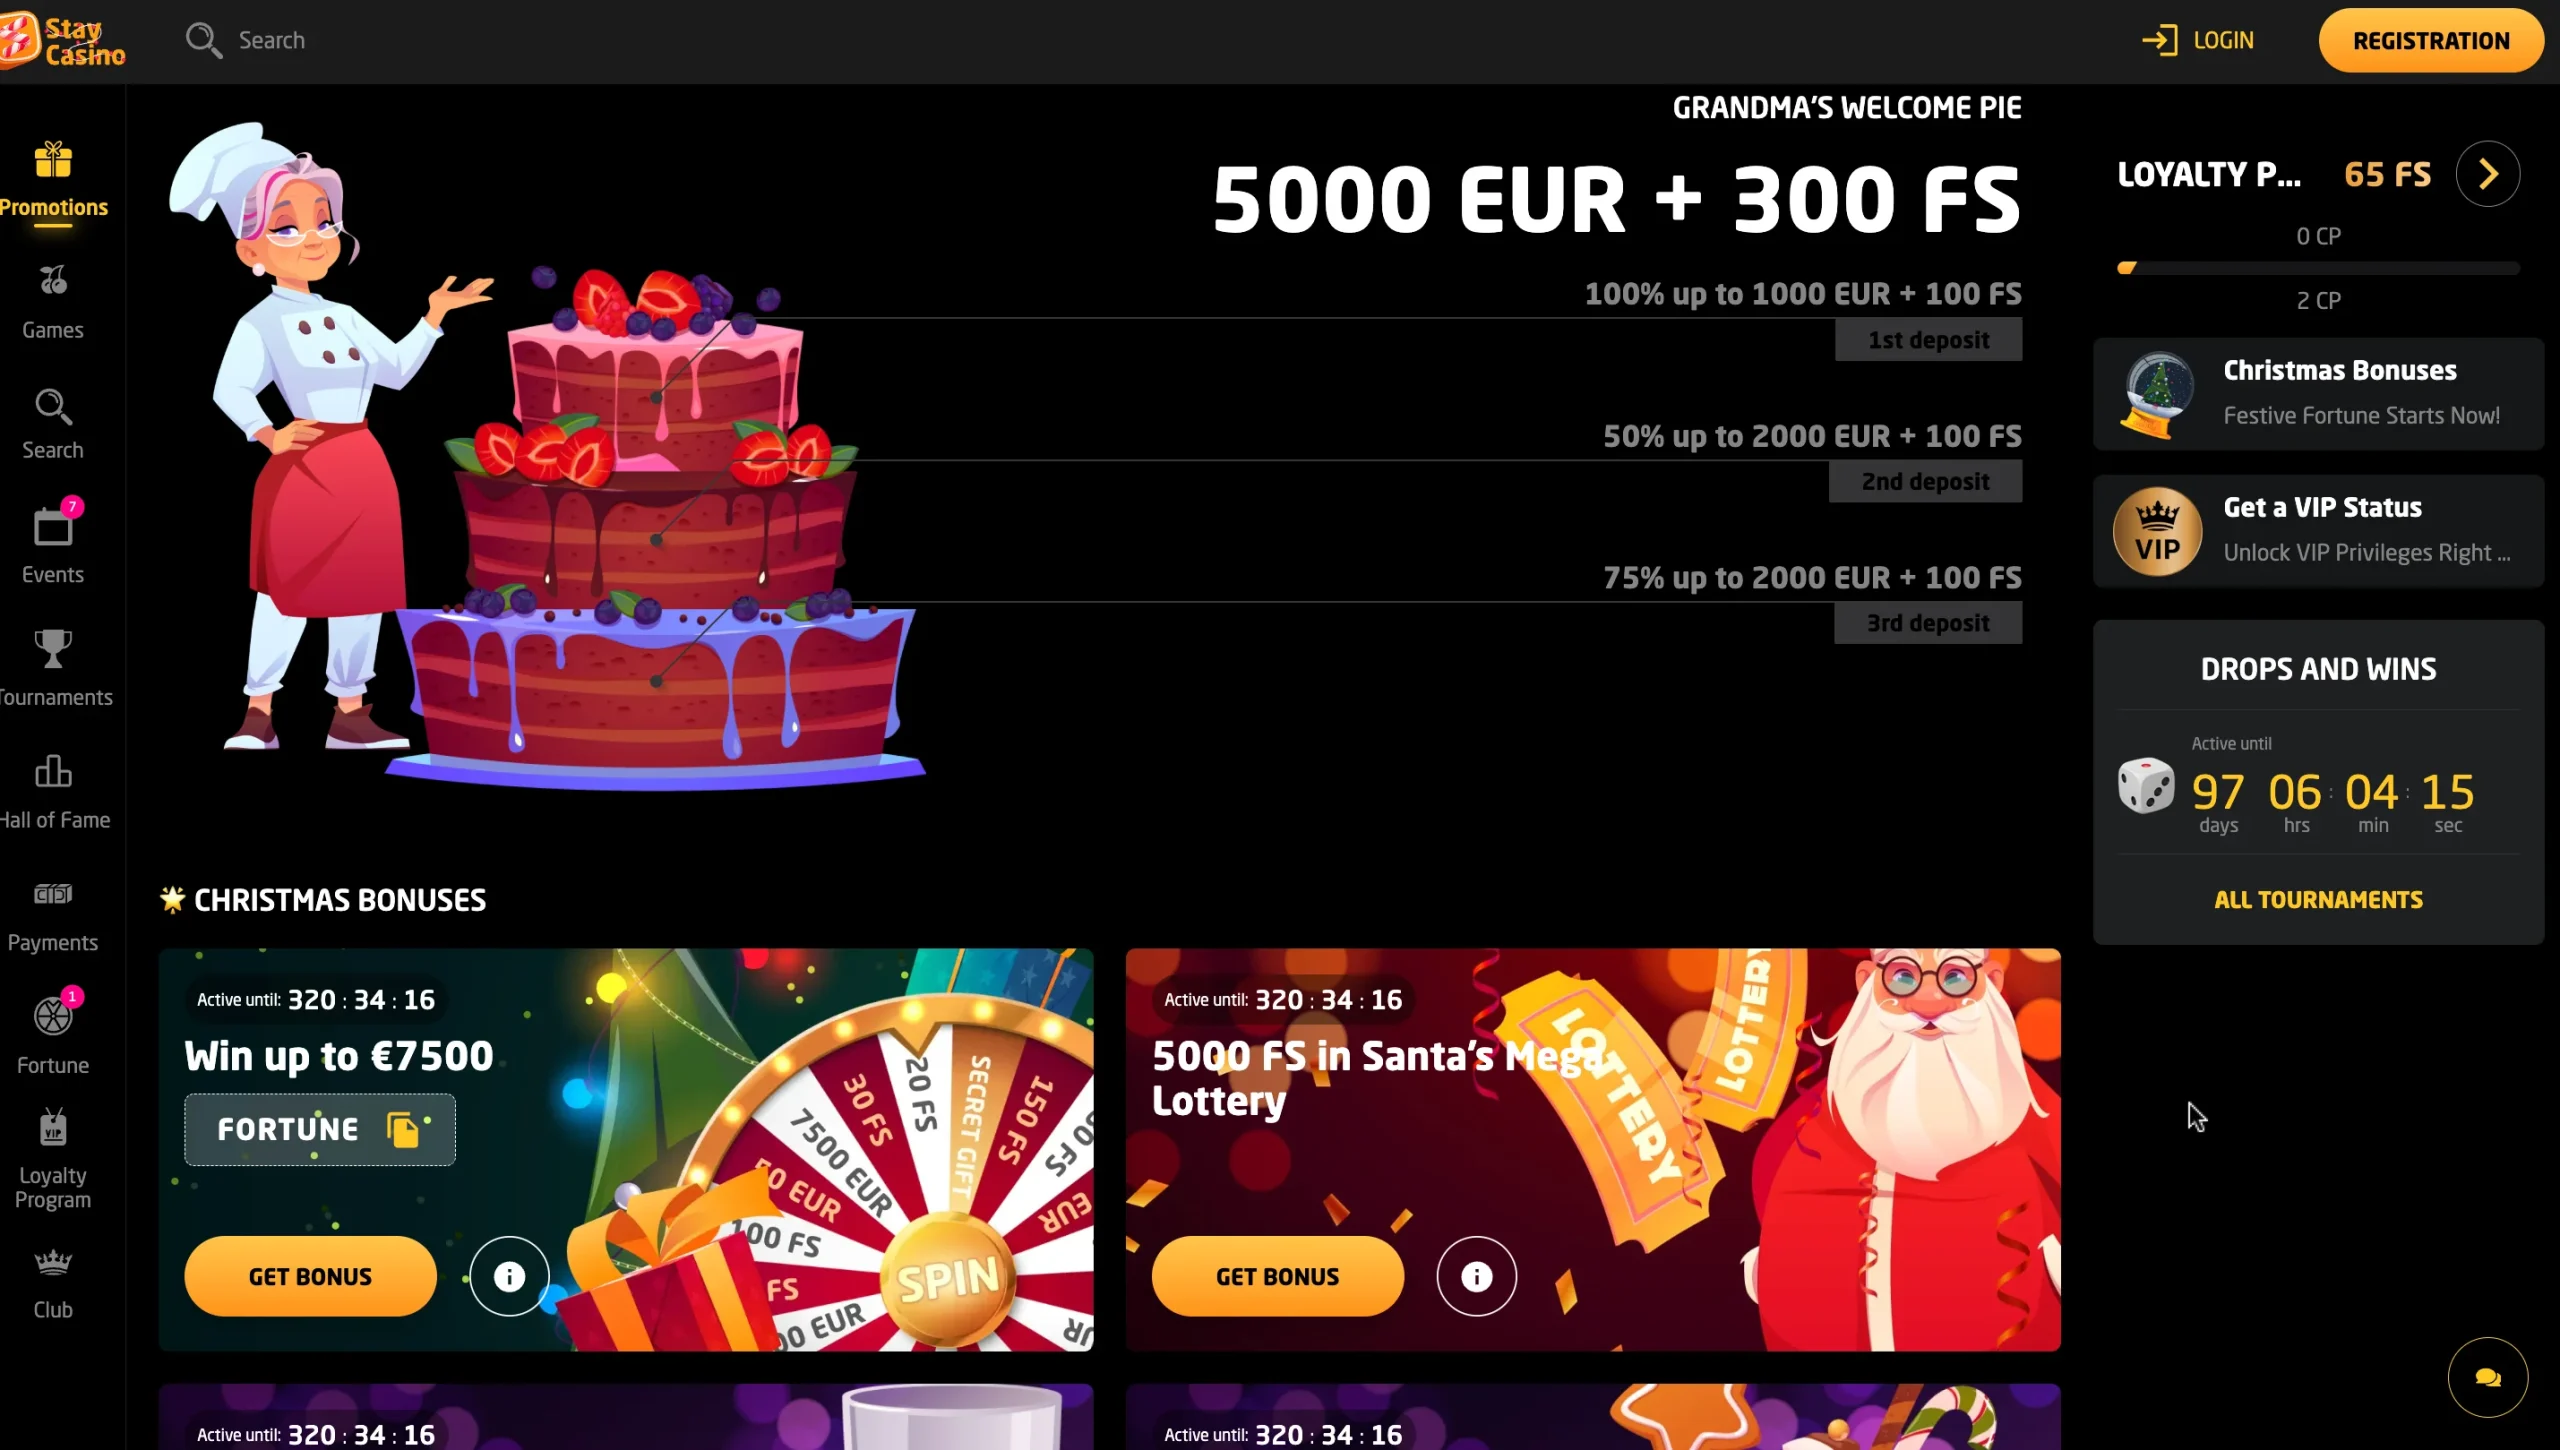Viewport: 2560px width, 1450px height.
Task: Click the loyalty CP progress bar
Action: [x=2318, y=268]
